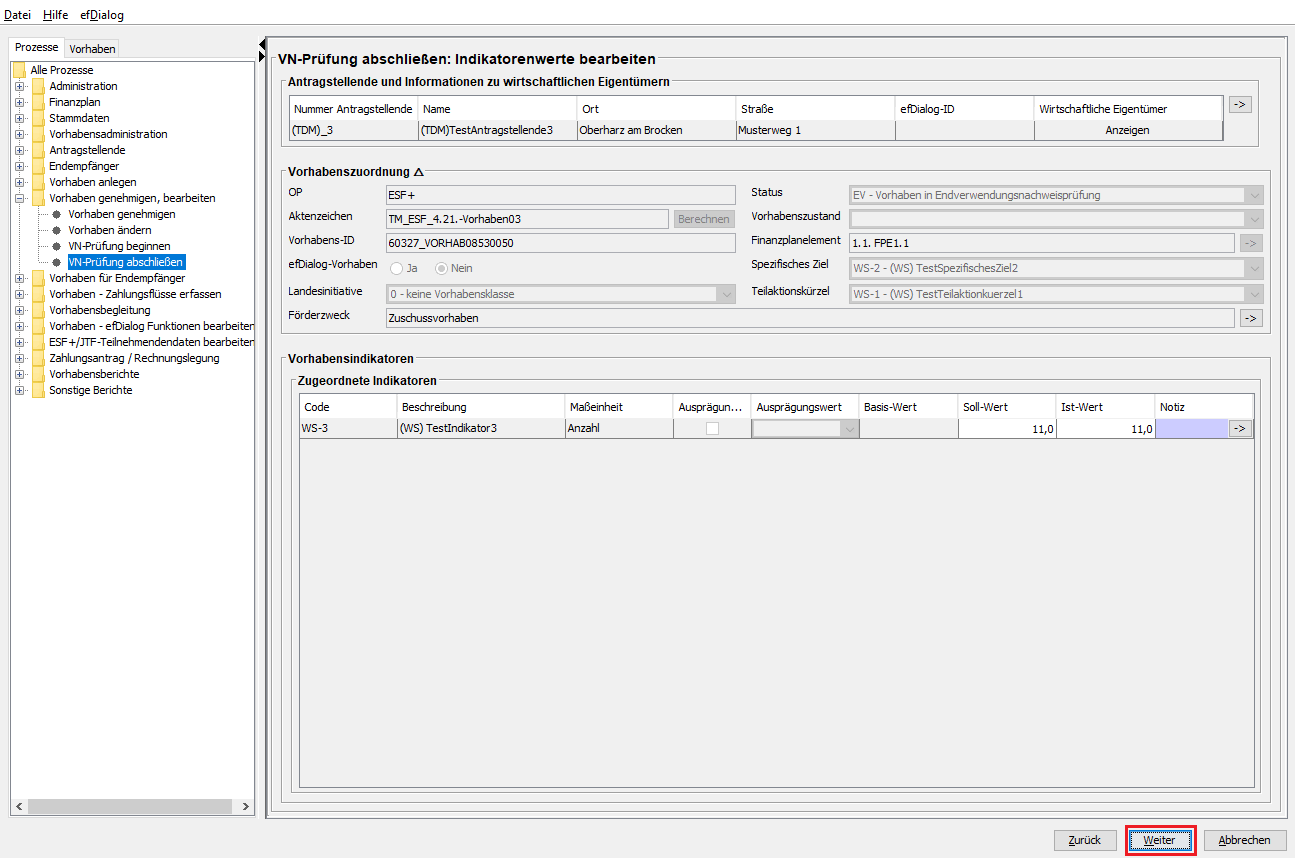The height and width of the screenshot is (858, 1295).
Task: Toggle the Ausprägung checkbox in row WS-3
Action: [712, 428]
